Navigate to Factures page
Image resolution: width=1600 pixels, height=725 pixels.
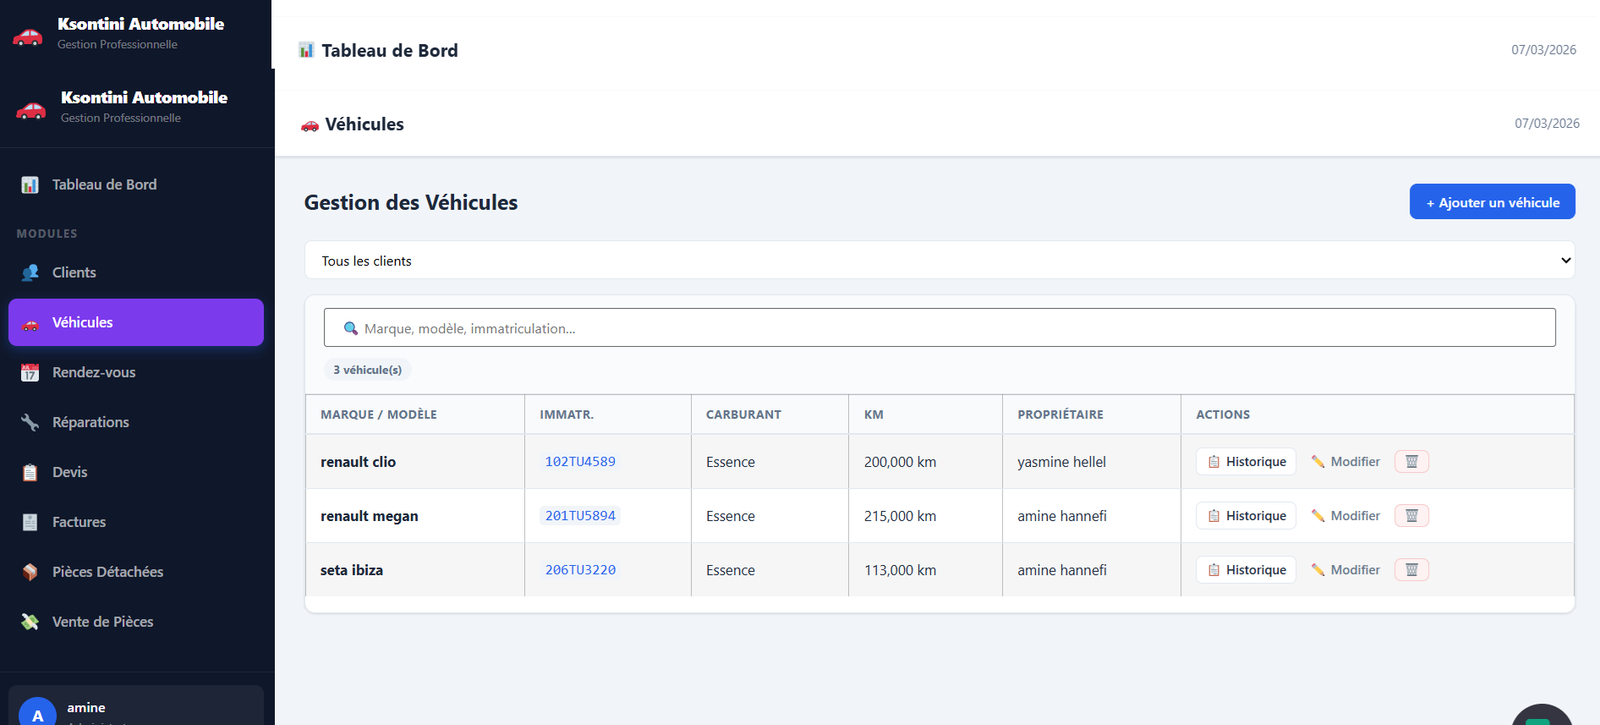[79, 522]
